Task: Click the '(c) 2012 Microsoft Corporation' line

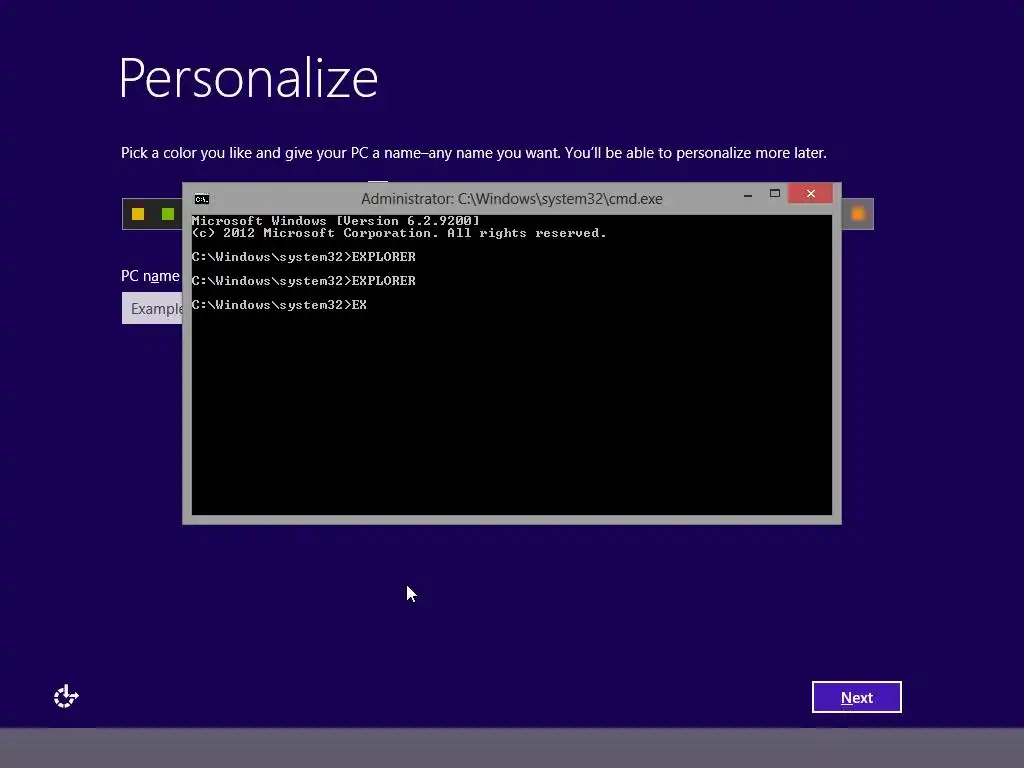Action: click(x=399, y=233)
